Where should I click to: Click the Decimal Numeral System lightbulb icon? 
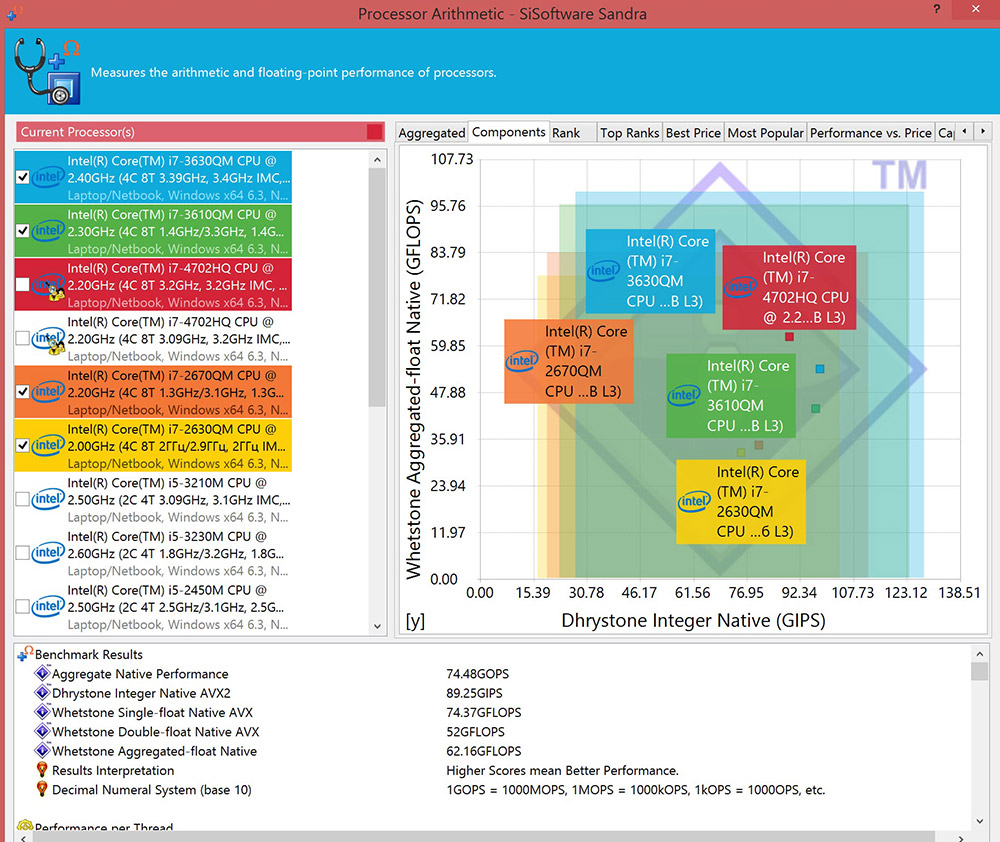click(x=42, y=789)
